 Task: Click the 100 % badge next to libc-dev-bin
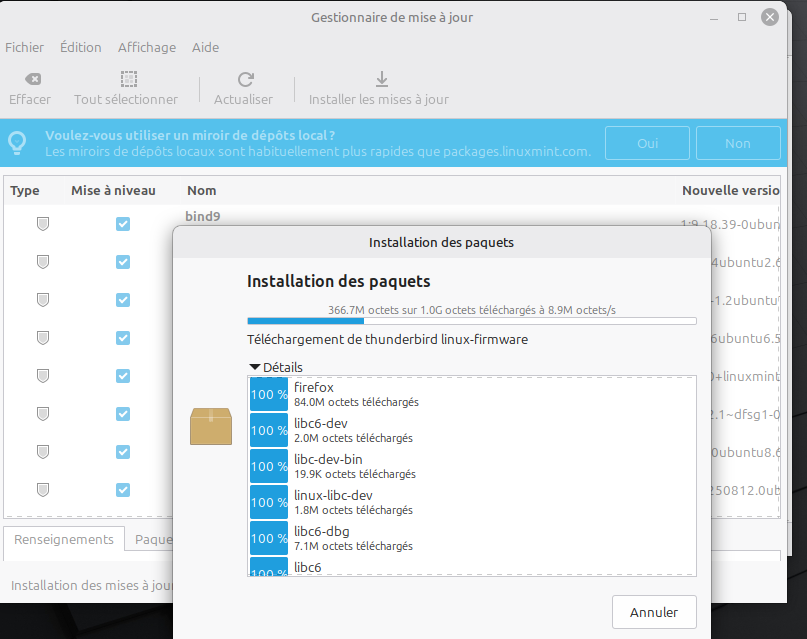269,466
